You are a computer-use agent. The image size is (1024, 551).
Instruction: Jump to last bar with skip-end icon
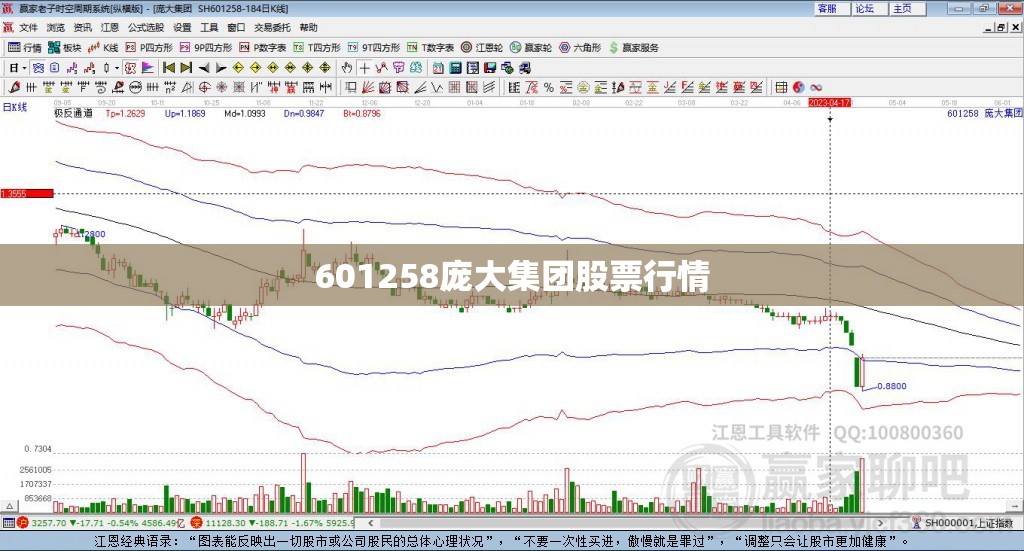[x=186, y=68]
